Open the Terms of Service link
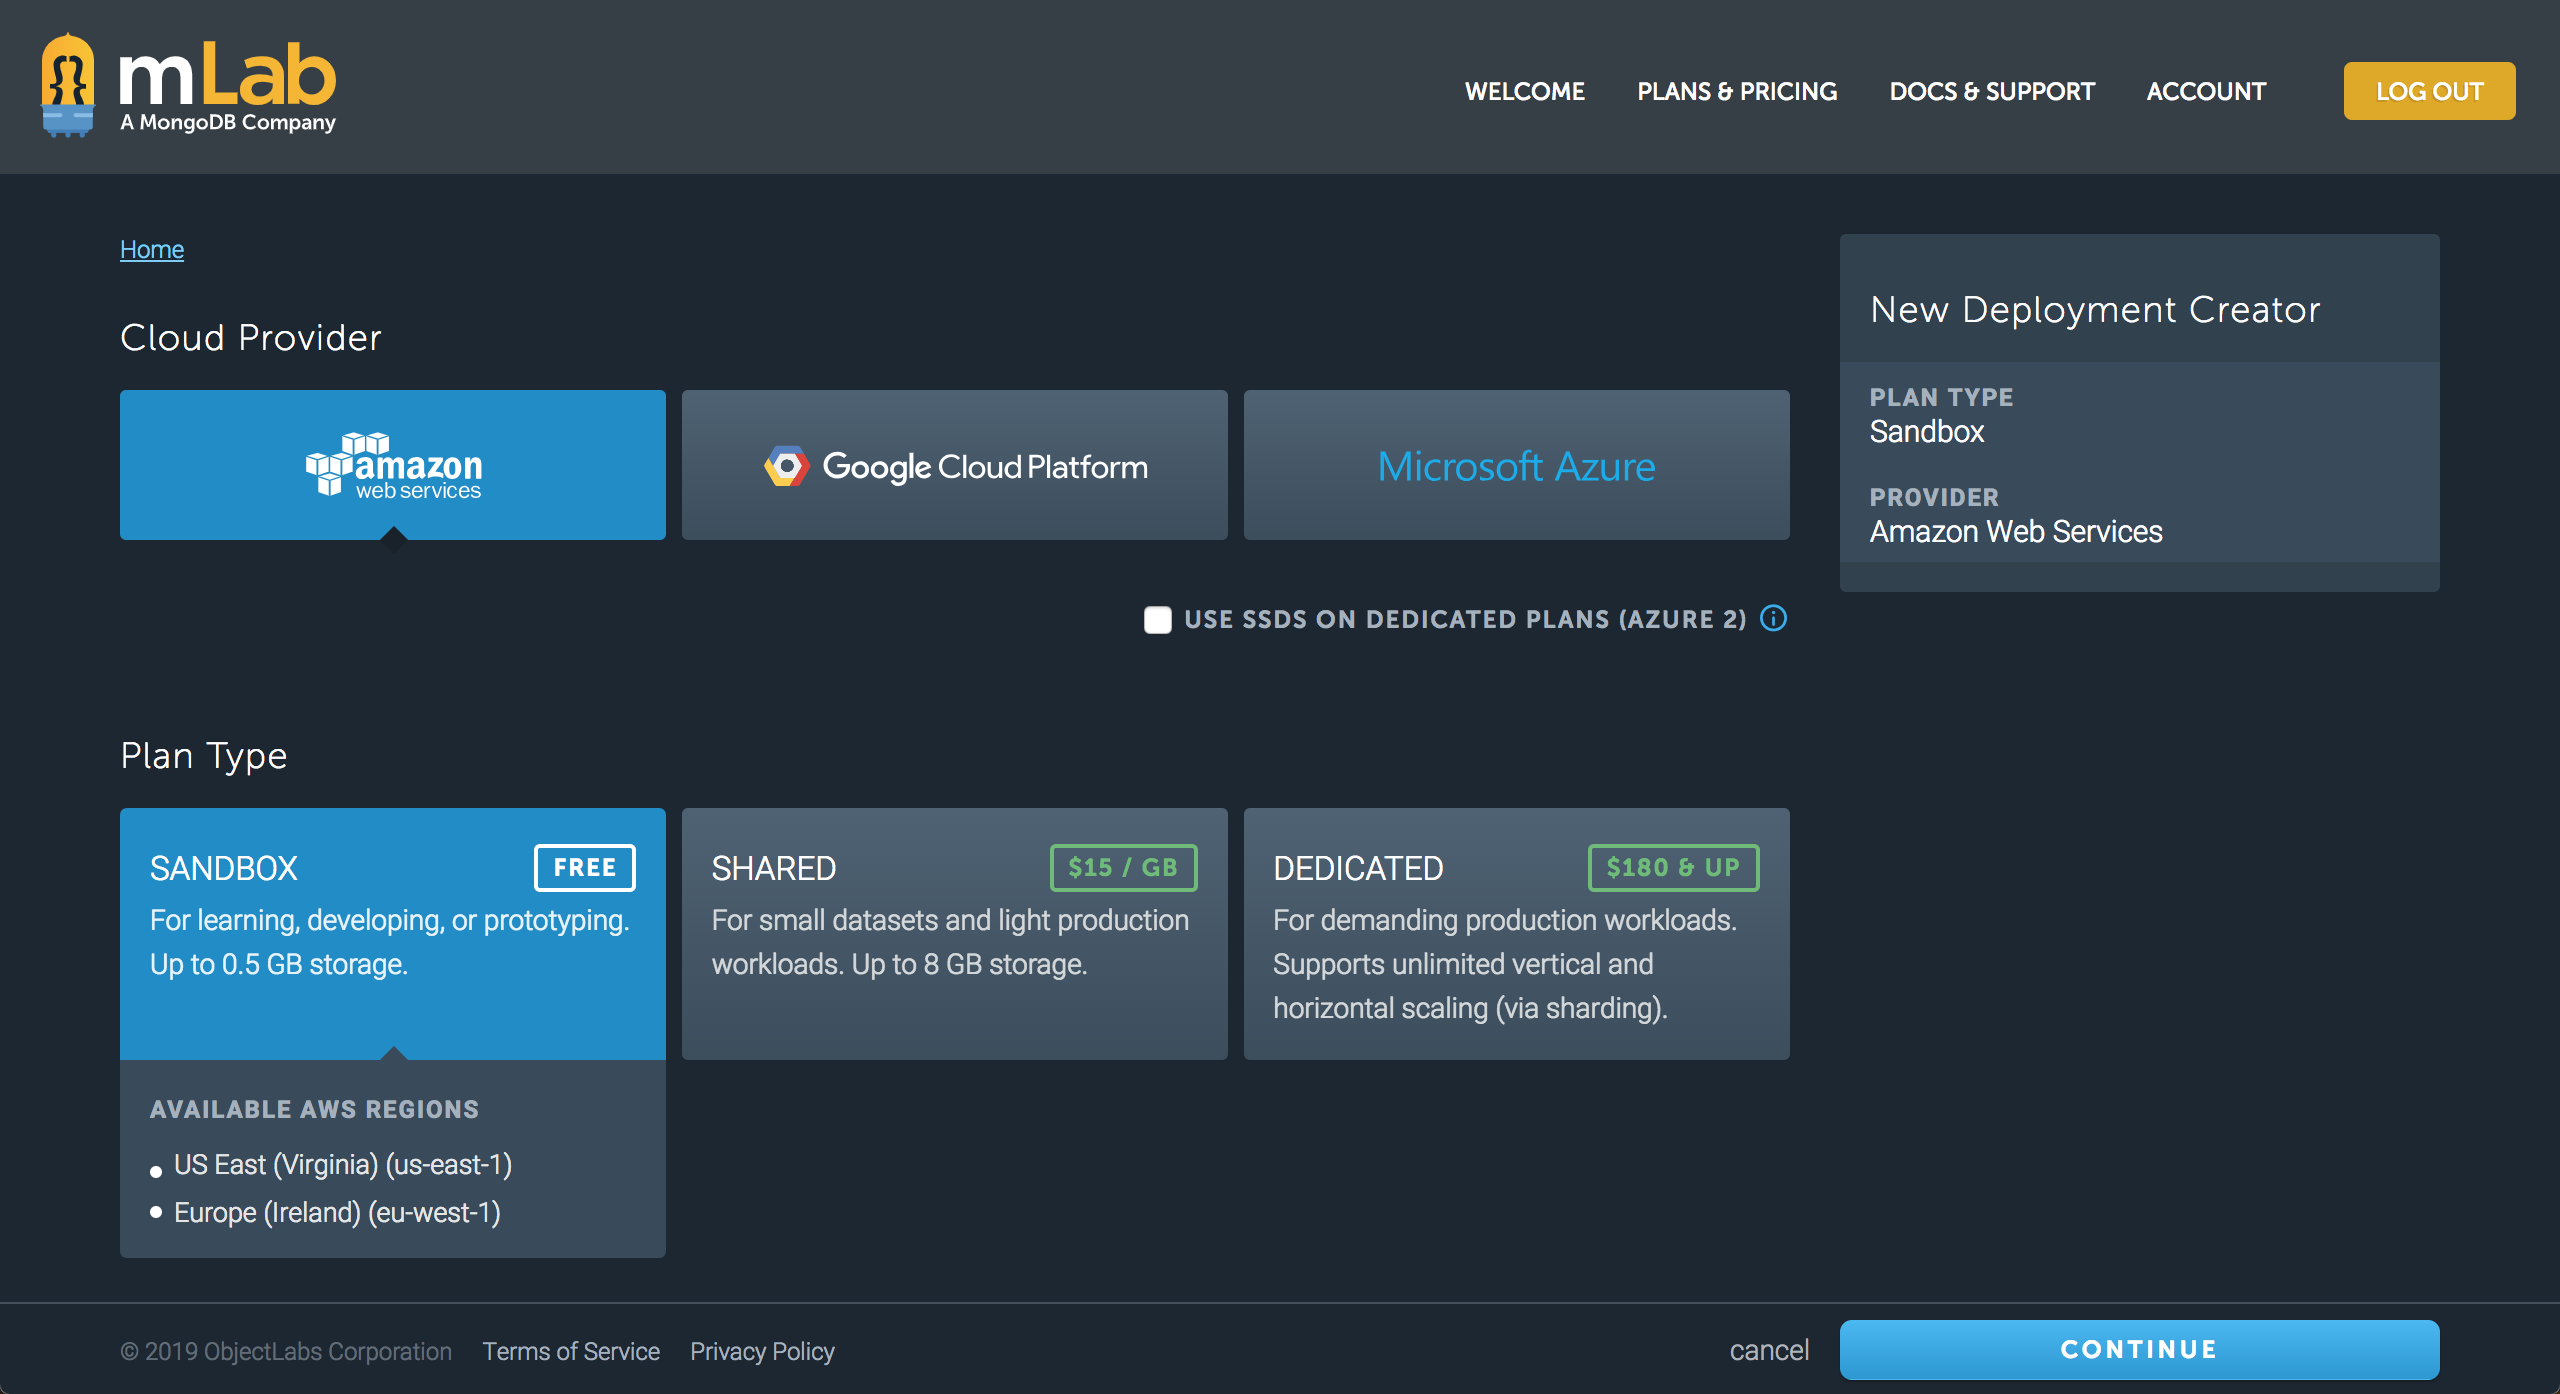 [x=571, y=1351]
